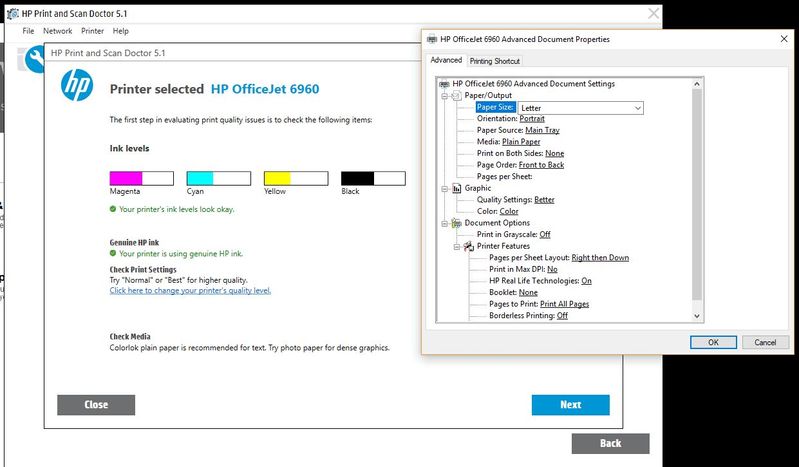
Task: Open the File menu
Action: point(28,31)
